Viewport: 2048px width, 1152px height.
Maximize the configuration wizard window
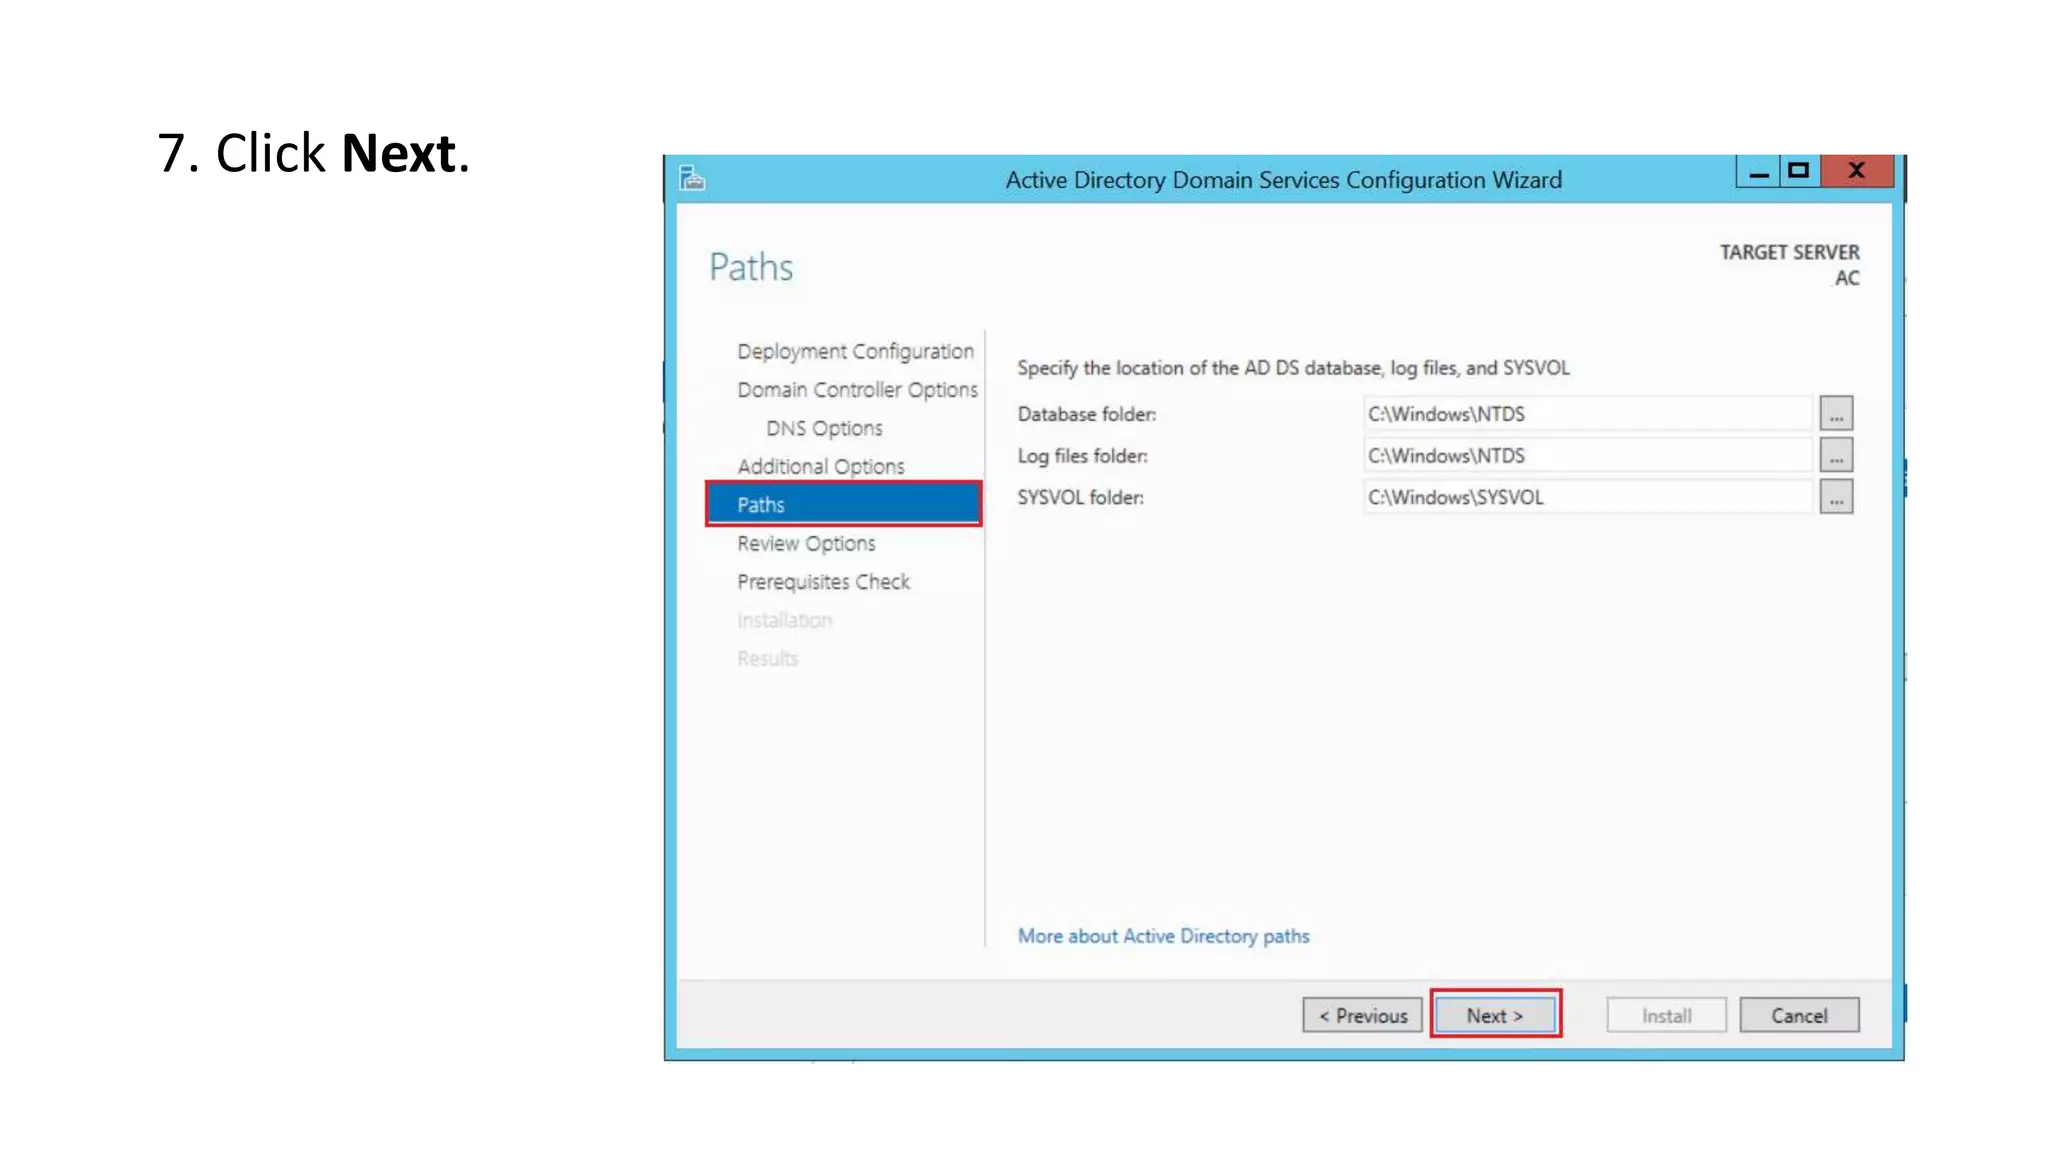tap(1798, 171)
